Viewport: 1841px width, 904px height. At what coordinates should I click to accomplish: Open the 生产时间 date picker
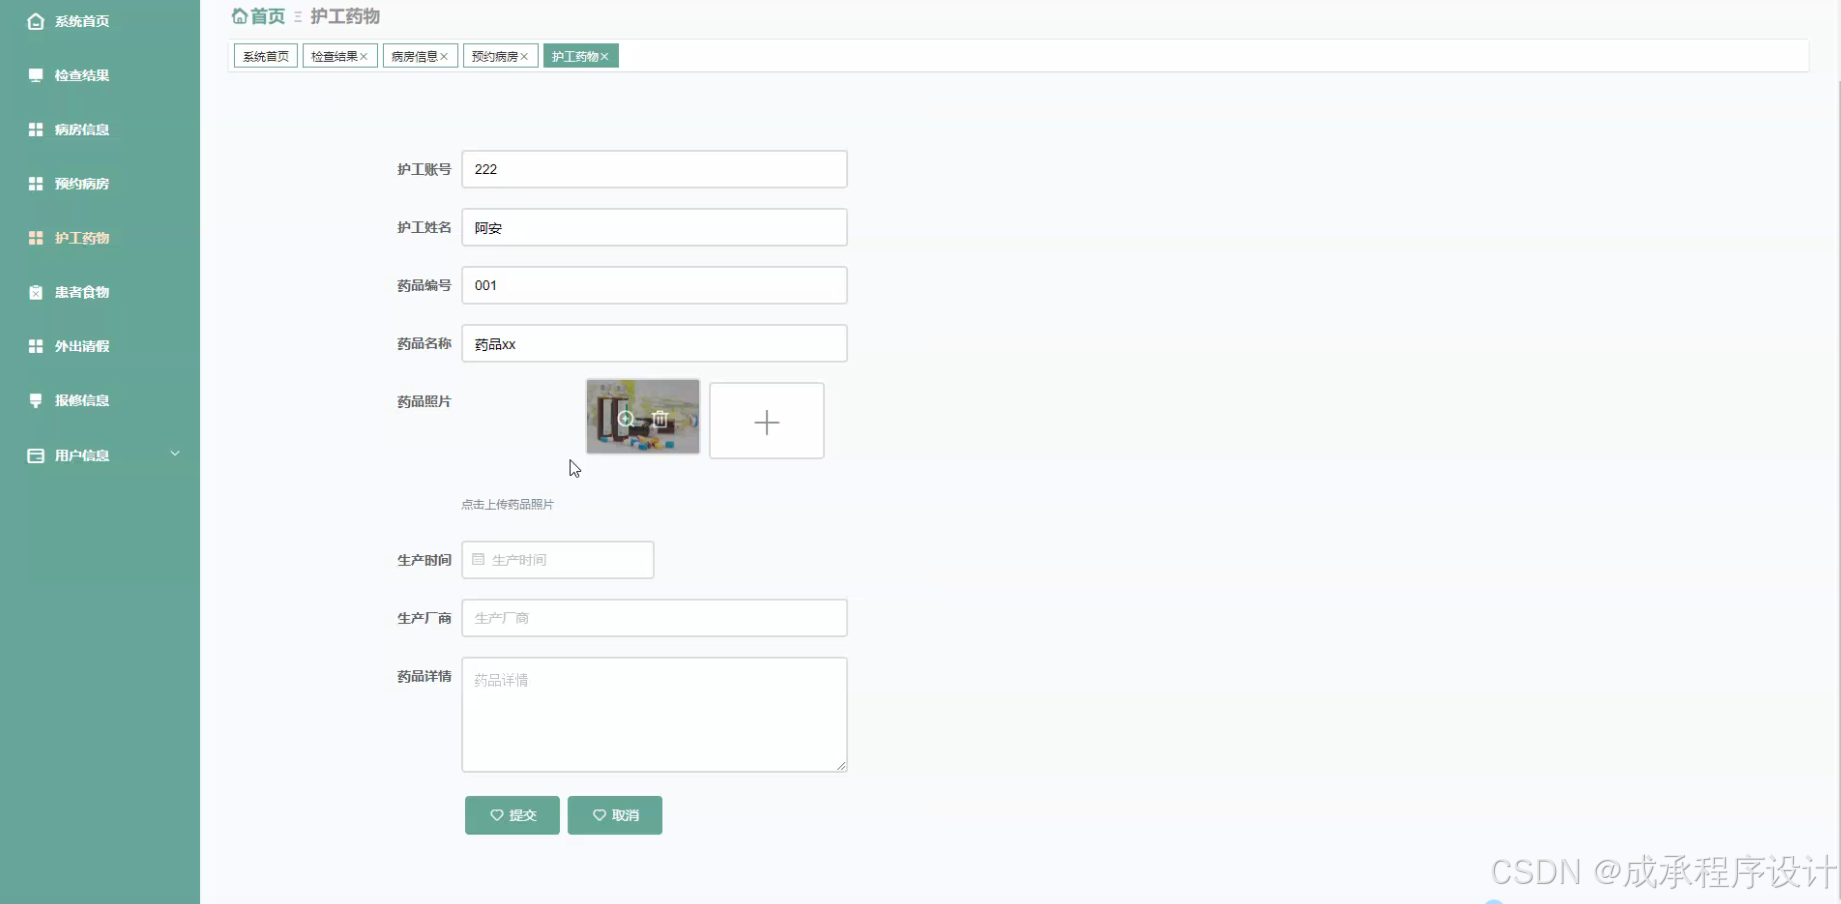(558, 560)
